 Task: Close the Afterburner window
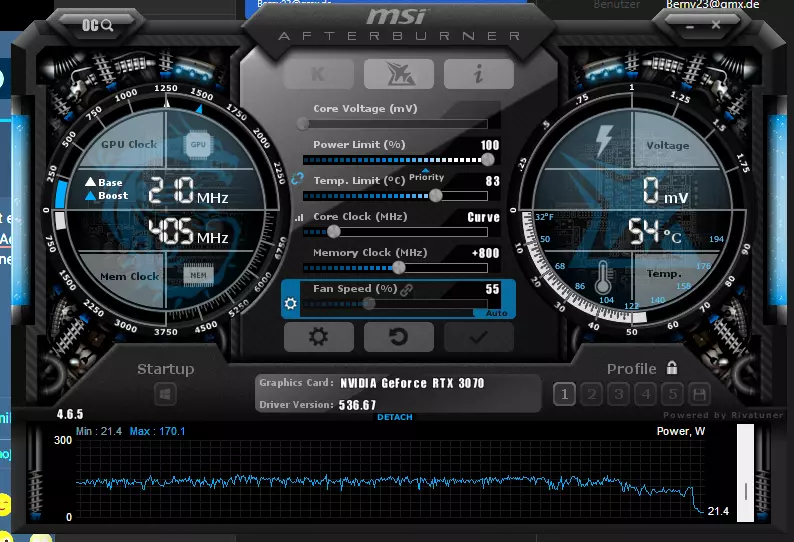[x=716, y=24]
